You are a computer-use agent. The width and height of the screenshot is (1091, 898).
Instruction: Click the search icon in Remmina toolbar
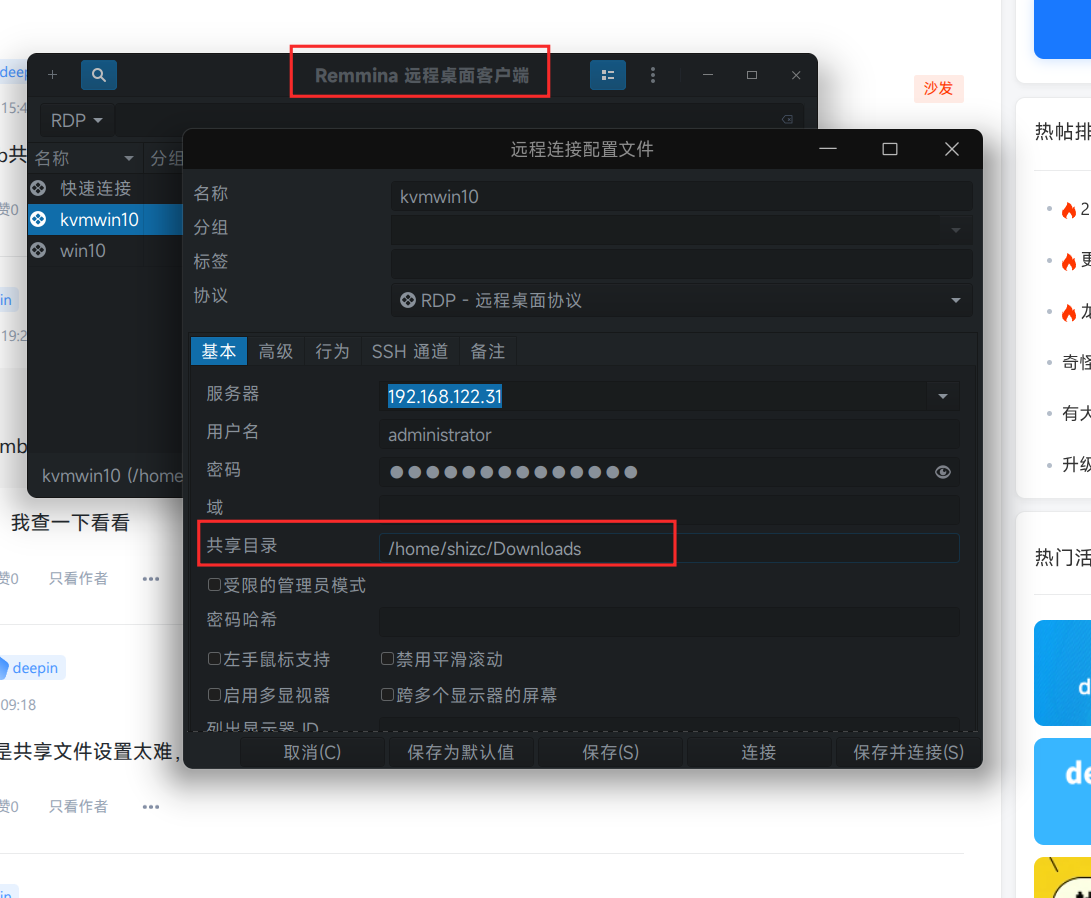pos(99,75)
